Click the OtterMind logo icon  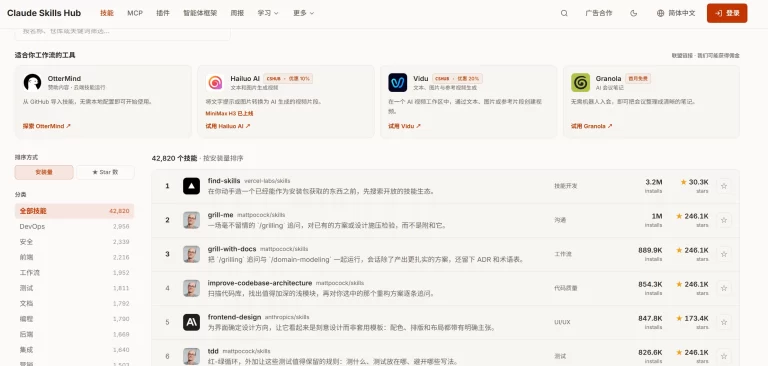pyautogui.click(x=32, y=82)
